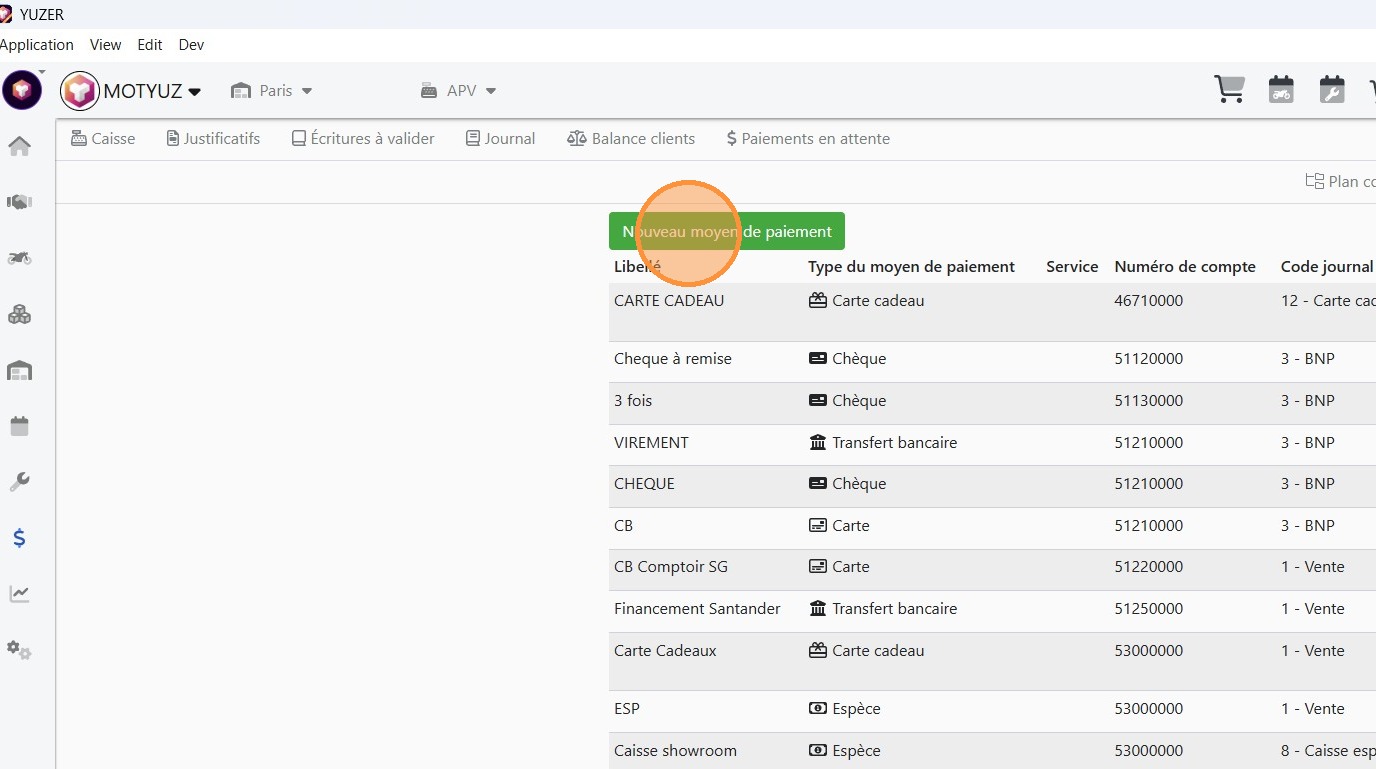Open the gears settings sidebar section
1376x769 pixels.
tap(20, 650)
